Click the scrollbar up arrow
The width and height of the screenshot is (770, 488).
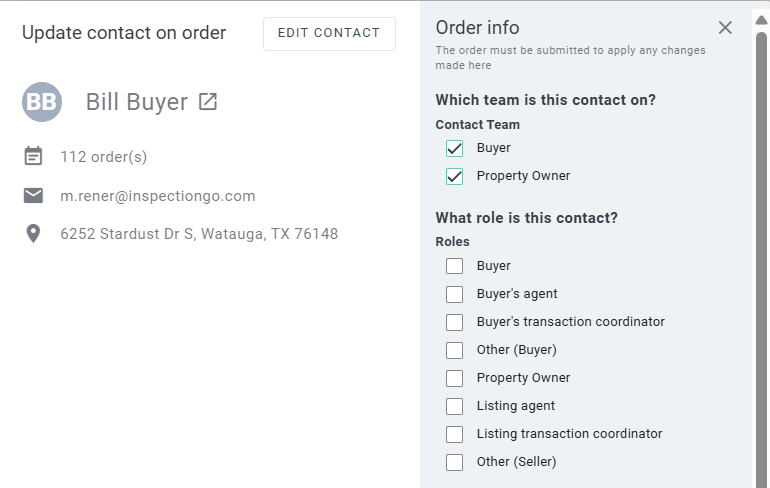coord(761,17)
